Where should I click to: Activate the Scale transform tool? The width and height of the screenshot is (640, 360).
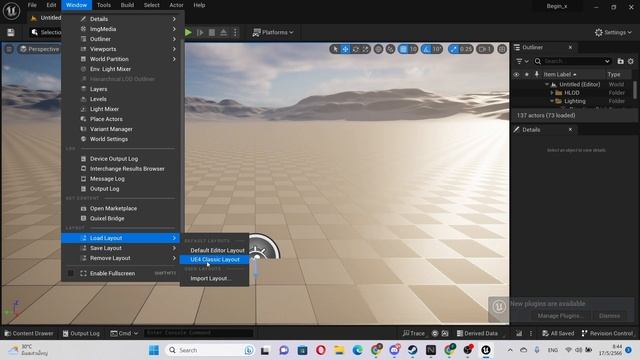pyautogui.click(x=366, y=49)
